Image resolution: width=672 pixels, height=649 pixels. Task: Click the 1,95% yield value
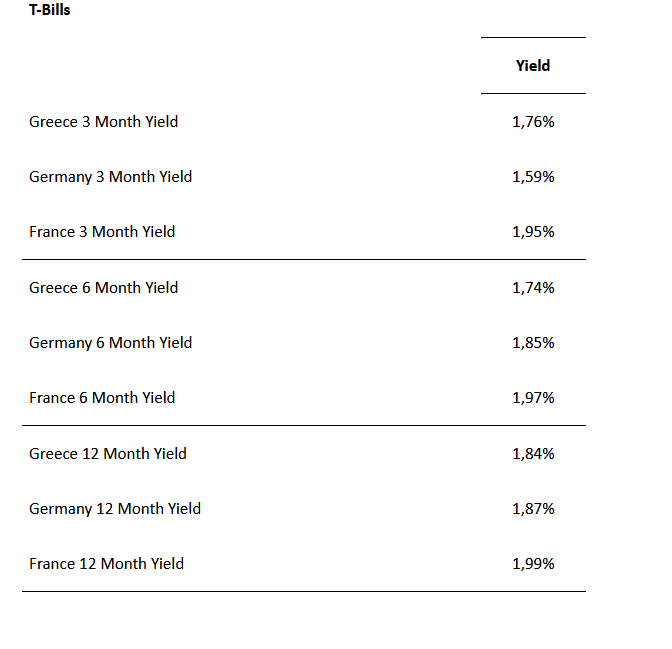(x=533, y=232)
